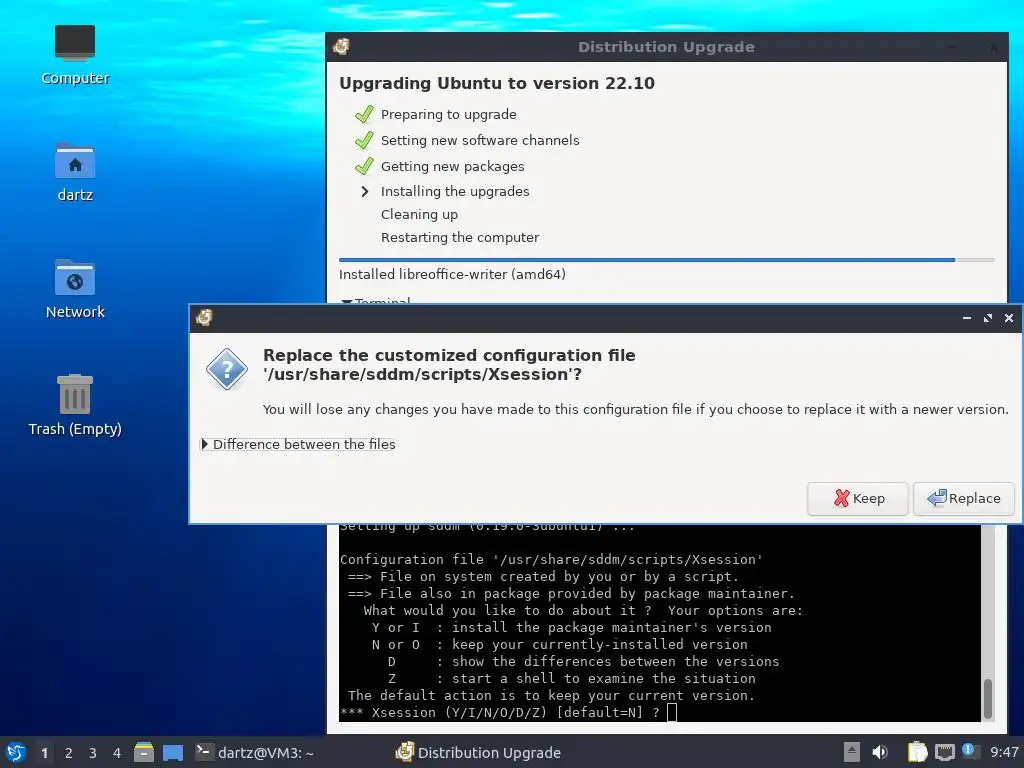Image resolution: width=1024 pixels, height=768 pixels.
Task: Switch to workspace 1
Action: pyautogui.click(x=44, y=753)
